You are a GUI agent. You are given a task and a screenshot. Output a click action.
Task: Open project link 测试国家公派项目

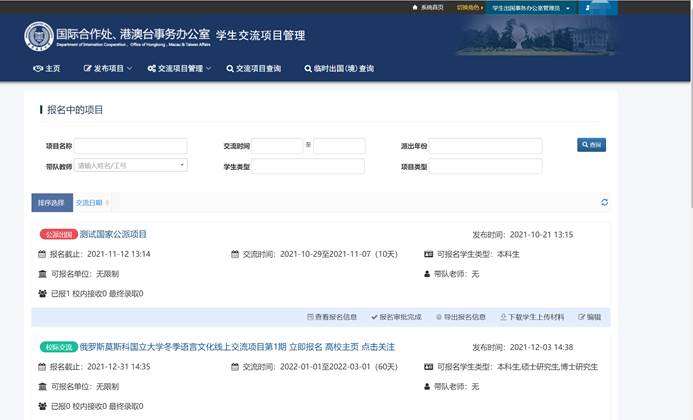[x=113, y=235]
